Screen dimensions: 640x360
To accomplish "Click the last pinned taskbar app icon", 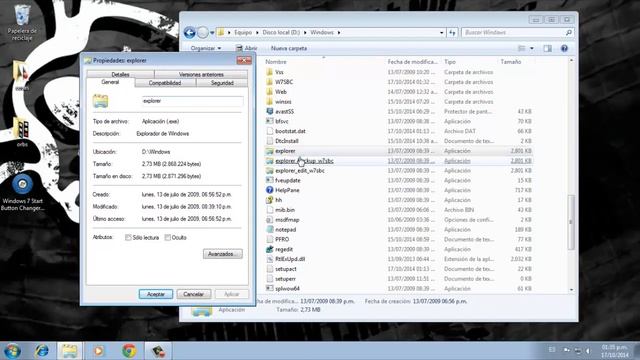I will [x=158, y=351].
